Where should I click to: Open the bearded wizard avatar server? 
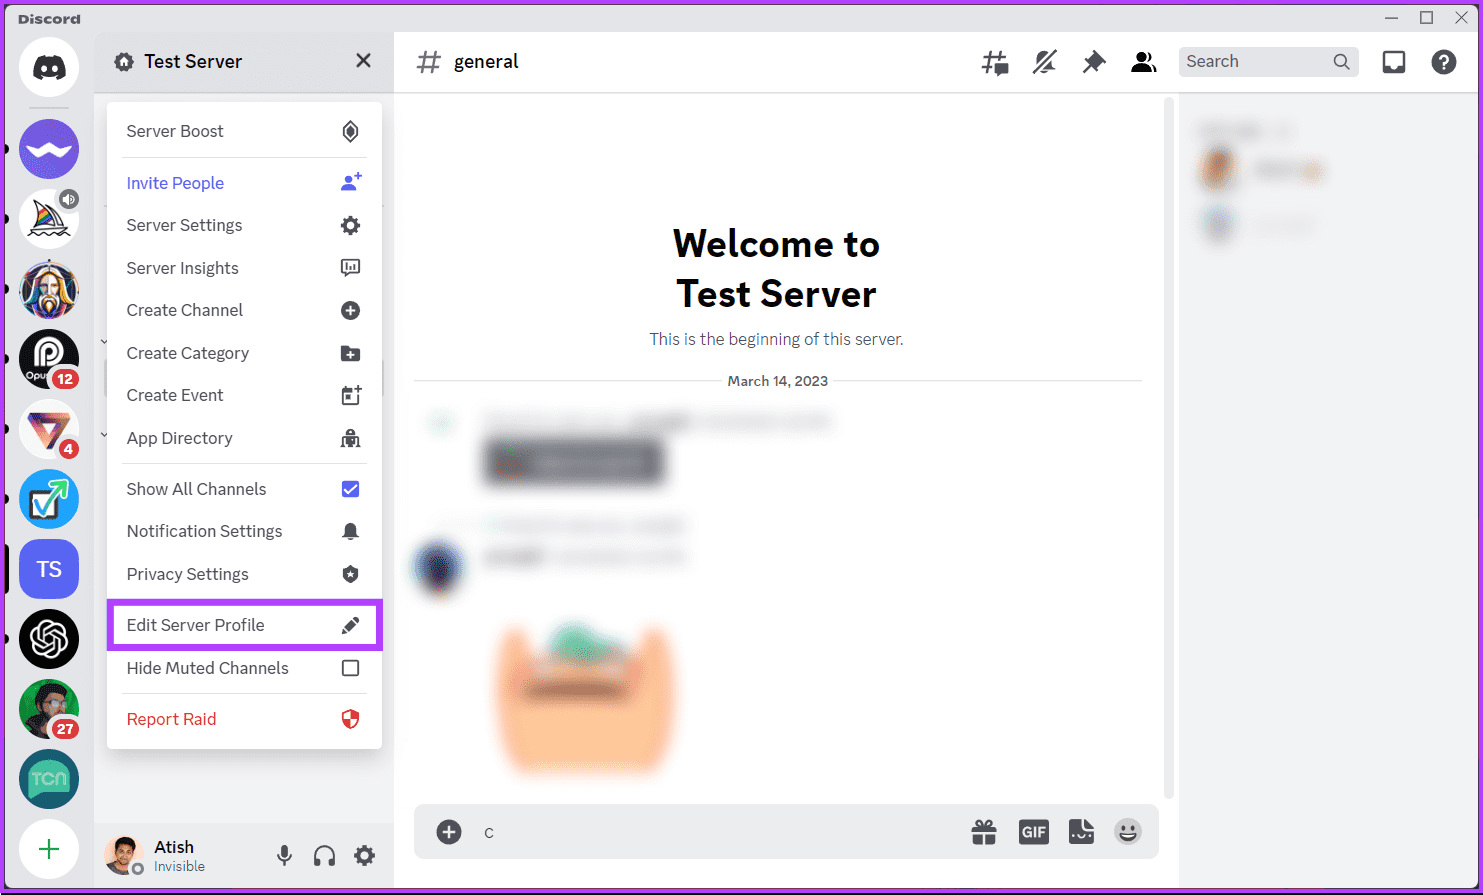[49, 289]
